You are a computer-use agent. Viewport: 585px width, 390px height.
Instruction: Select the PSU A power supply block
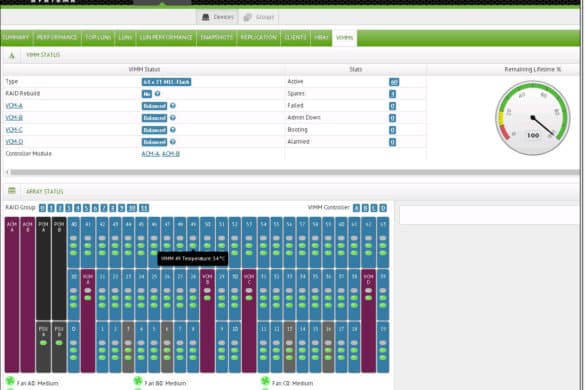(43, 347)
